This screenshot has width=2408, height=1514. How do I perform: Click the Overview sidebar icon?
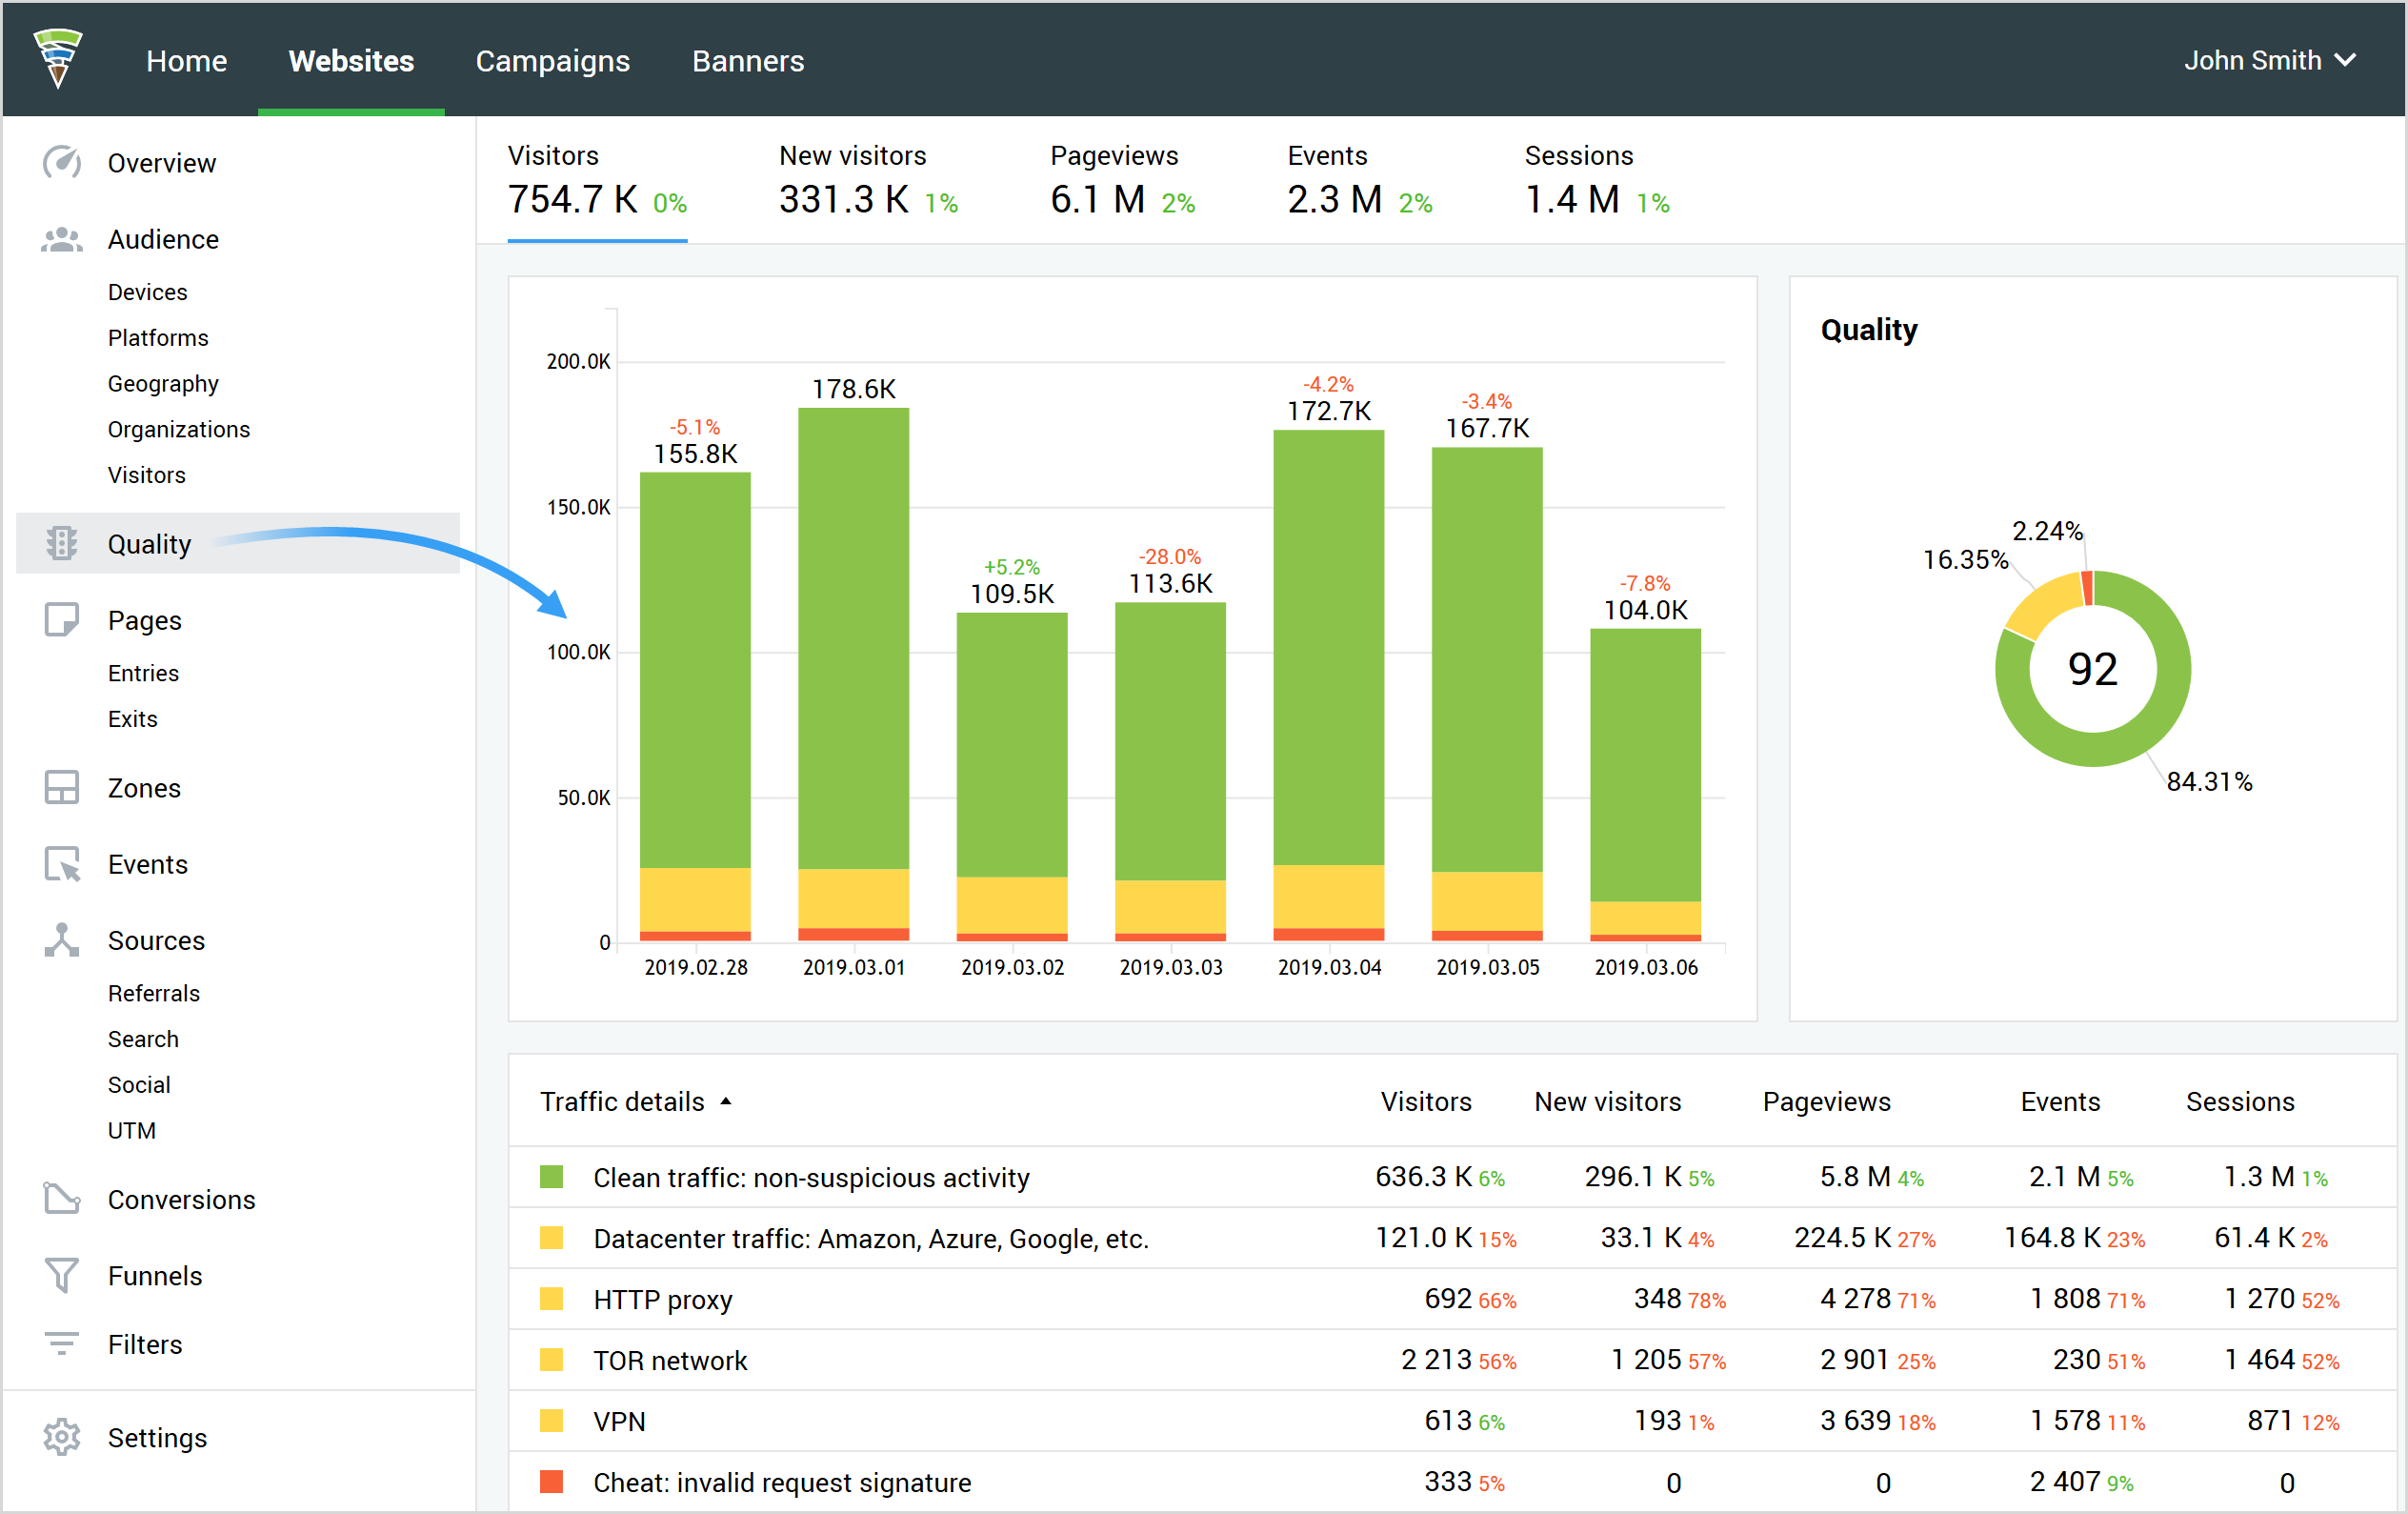click(x=61, y=162)
